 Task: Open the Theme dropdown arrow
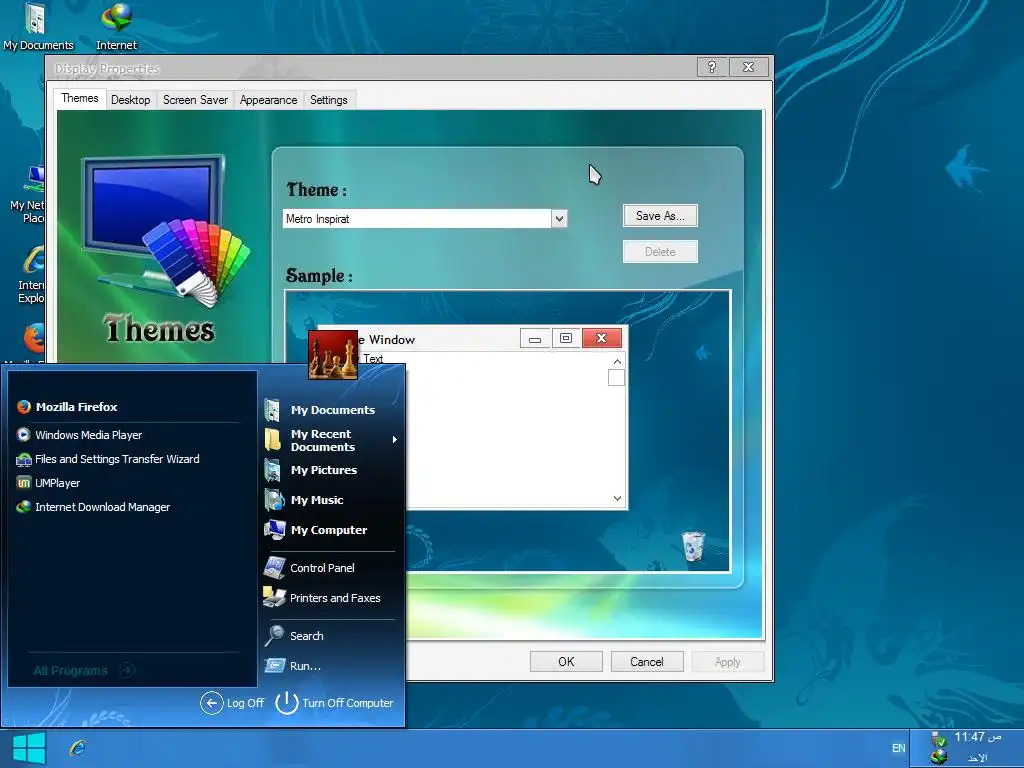(559, 219)
